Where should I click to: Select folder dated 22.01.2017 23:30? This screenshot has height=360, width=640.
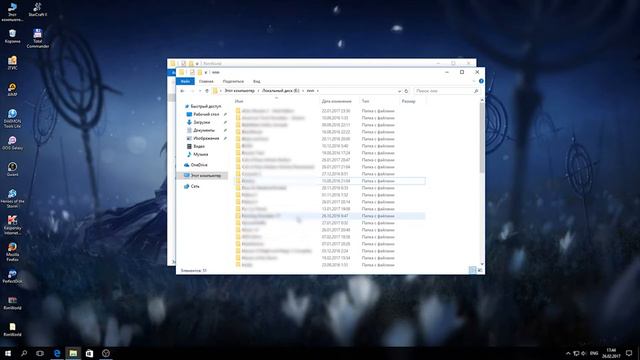330,111
